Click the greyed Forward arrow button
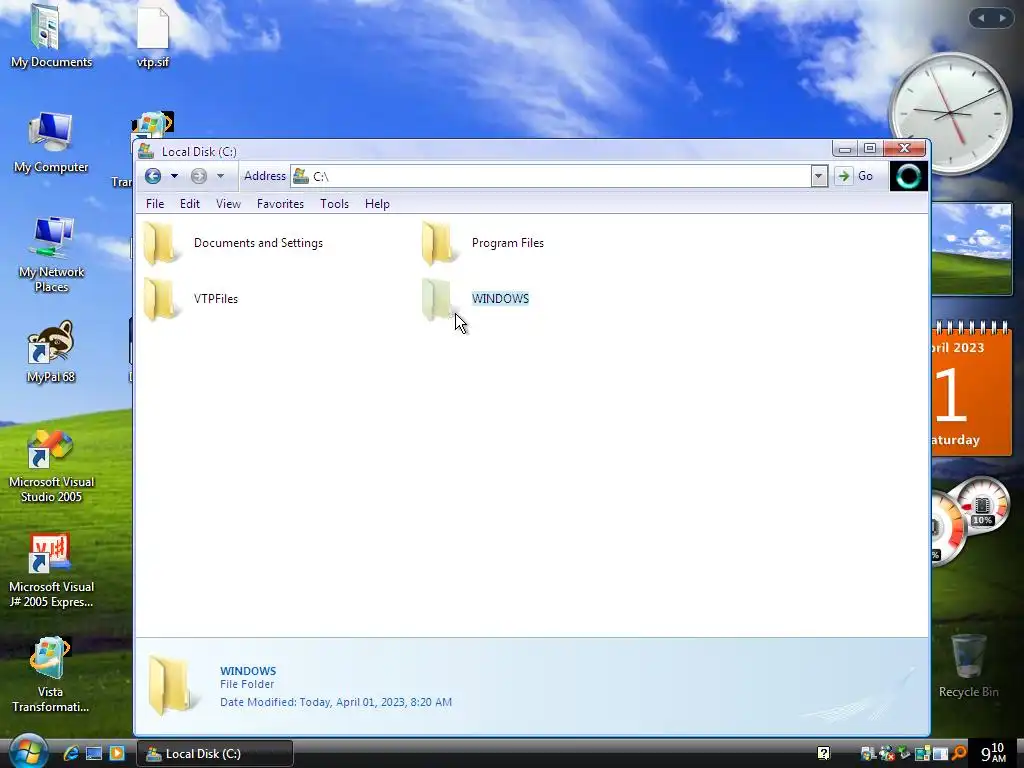This screenshot has height=768, width=1024. coord(199,176)
